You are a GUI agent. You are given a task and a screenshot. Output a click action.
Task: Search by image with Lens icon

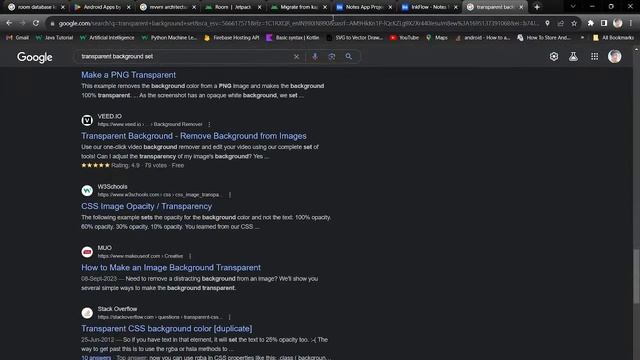coord(332,57)
